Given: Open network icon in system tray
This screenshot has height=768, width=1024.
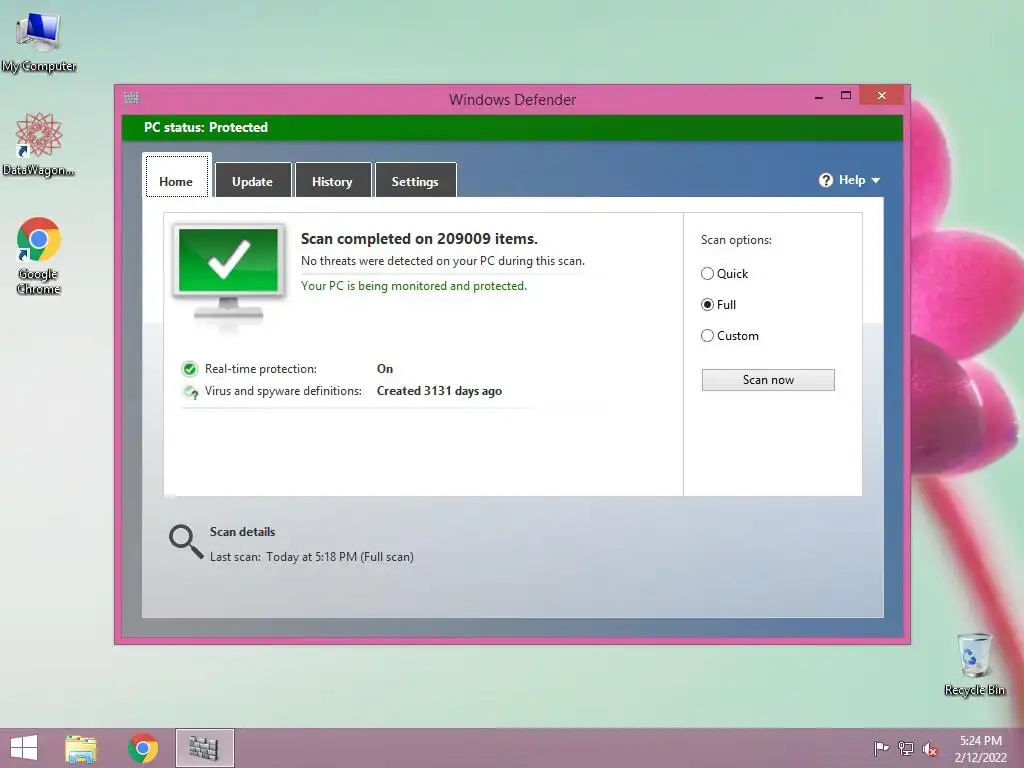Looking at the screenshot, I should coord(906,748).
